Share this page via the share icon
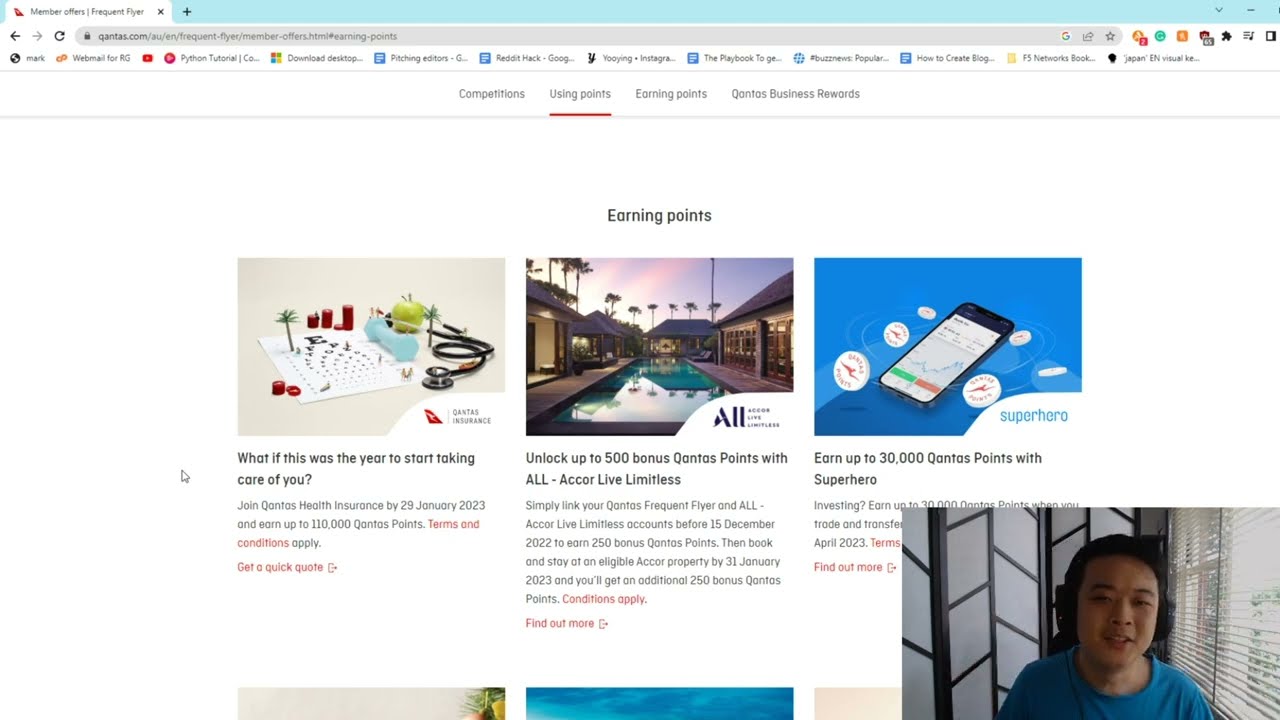Screen dimensions: 1280x720 (1088, 36)
